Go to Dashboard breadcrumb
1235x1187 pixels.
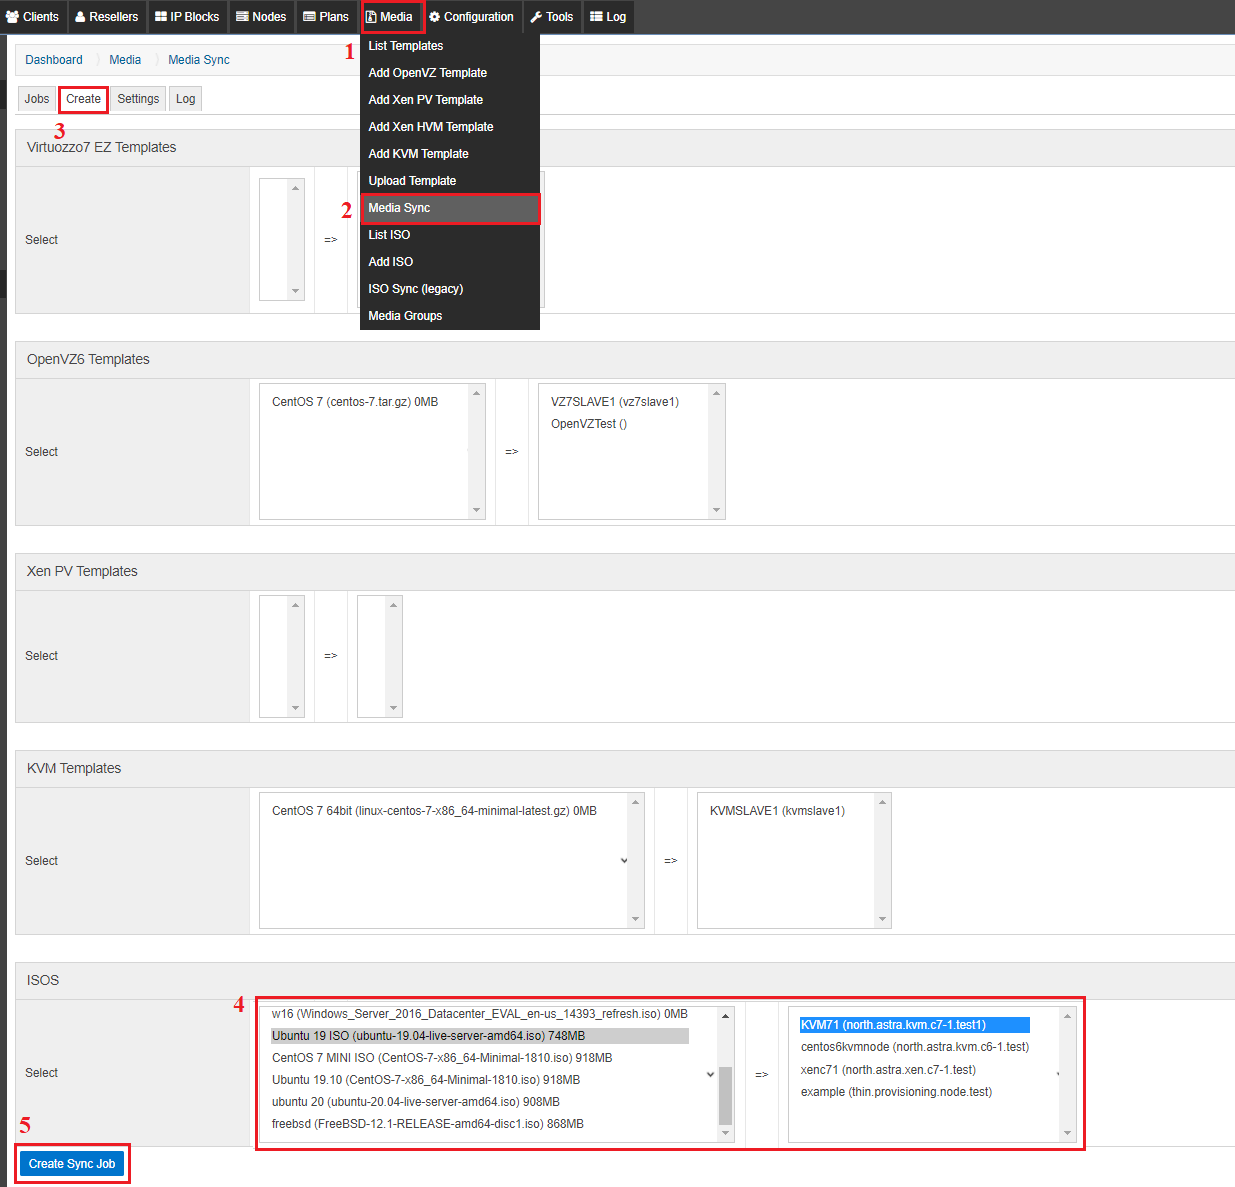pos(54,60)
